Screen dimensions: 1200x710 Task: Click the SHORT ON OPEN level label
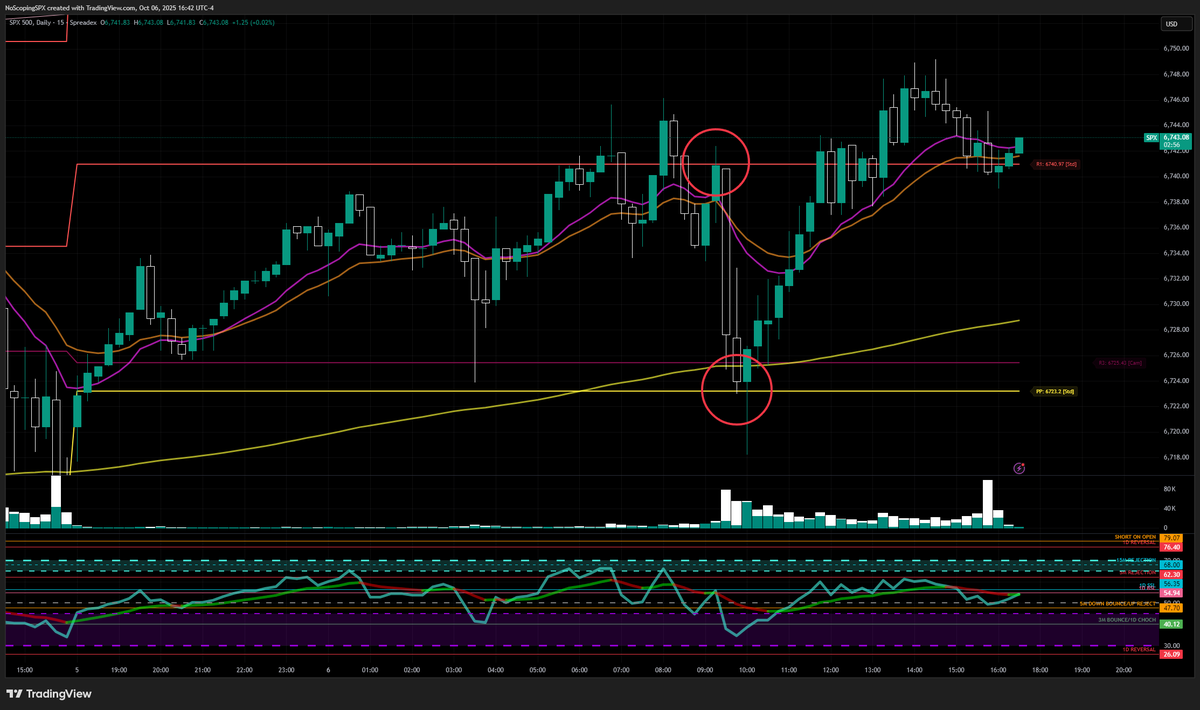click(x=1135, y=537)
